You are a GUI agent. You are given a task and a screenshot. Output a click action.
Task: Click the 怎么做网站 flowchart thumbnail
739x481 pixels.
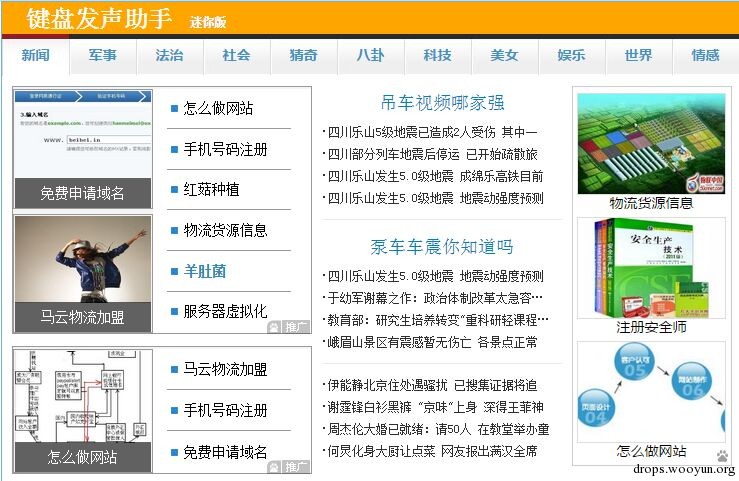[x=83, y=411]
